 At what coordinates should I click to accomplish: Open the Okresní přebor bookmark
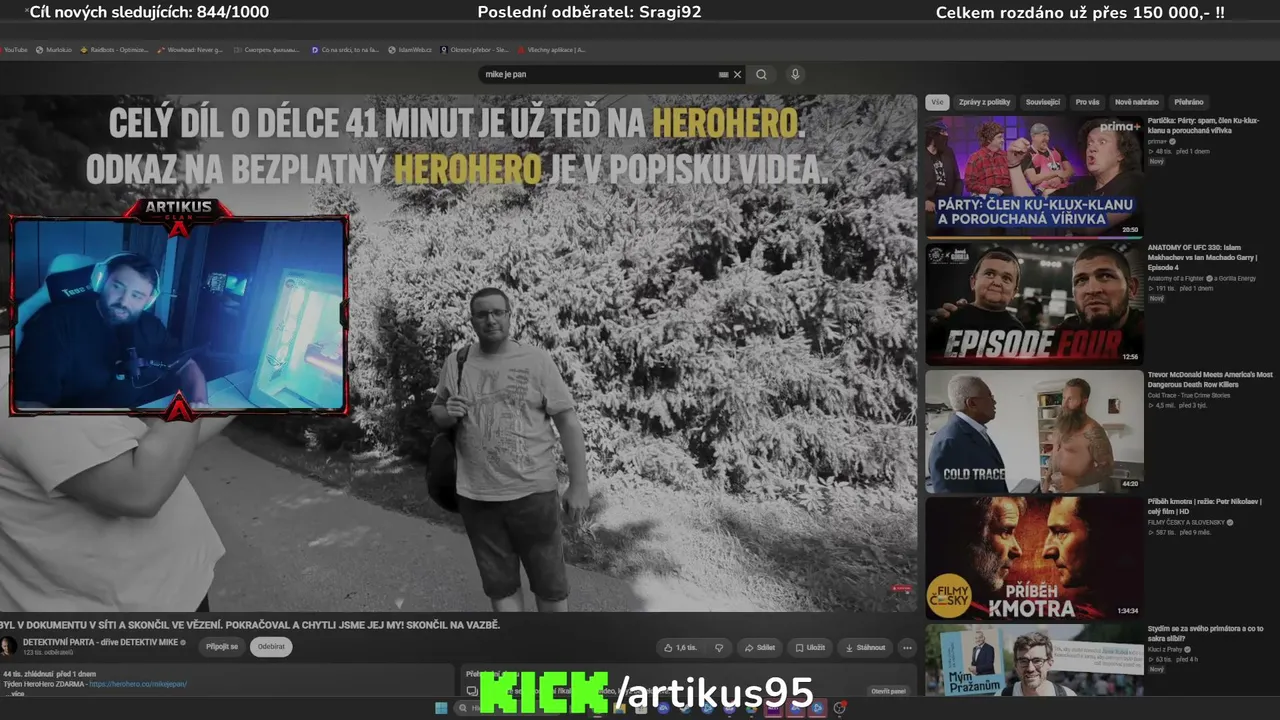tap(474, 49)
